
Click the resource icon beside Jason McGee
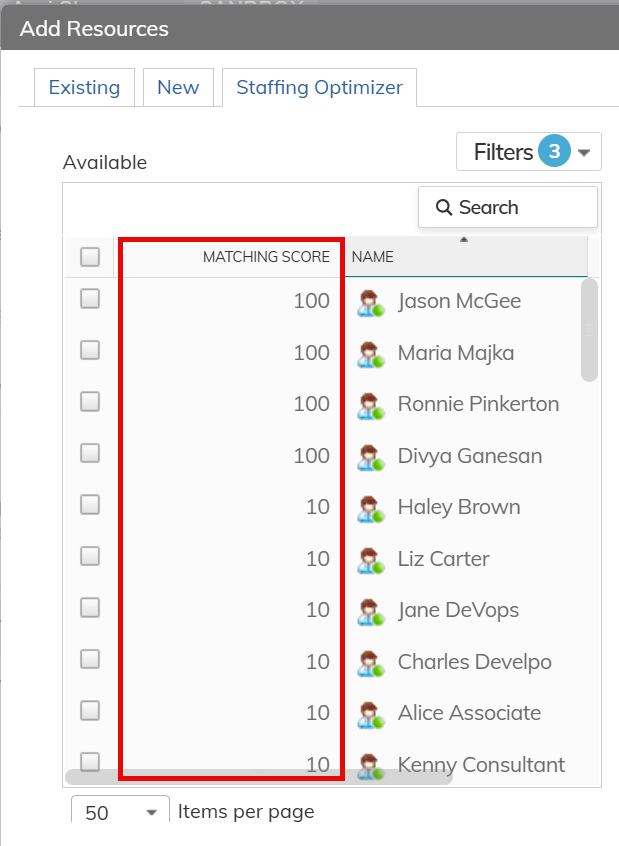pos(371,302)
